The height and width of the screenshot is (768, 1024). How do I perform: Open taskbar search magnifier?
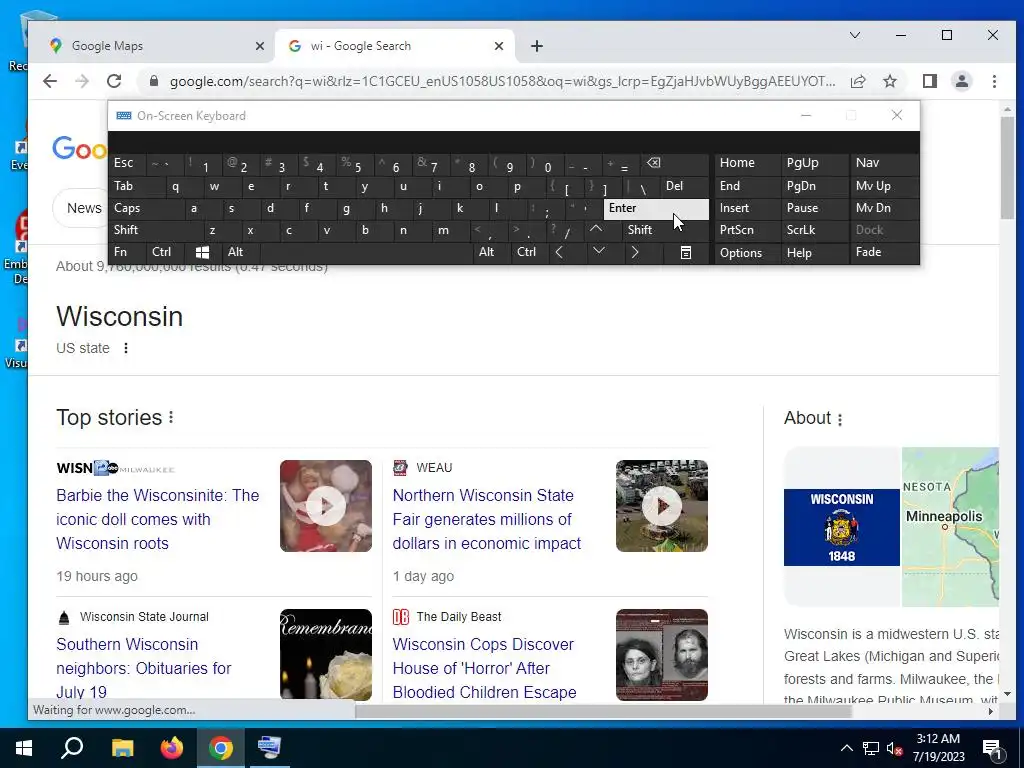click(72, 748)
